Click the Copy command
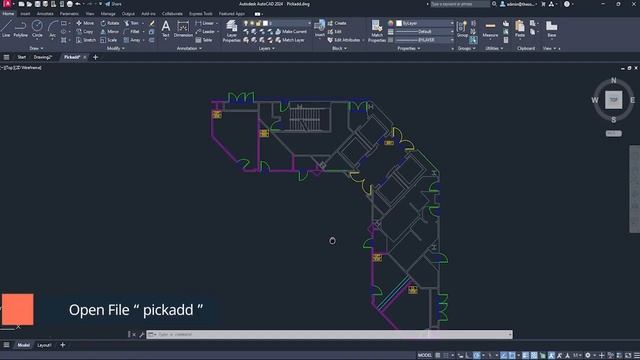Screen dimensions: 640x360 [84, 31]
